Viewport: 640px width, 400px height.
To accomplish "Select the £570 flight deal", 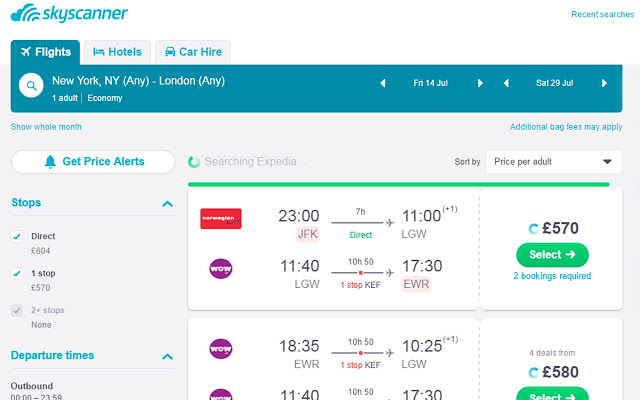I will pyautogui.click(x=552, y=255).
